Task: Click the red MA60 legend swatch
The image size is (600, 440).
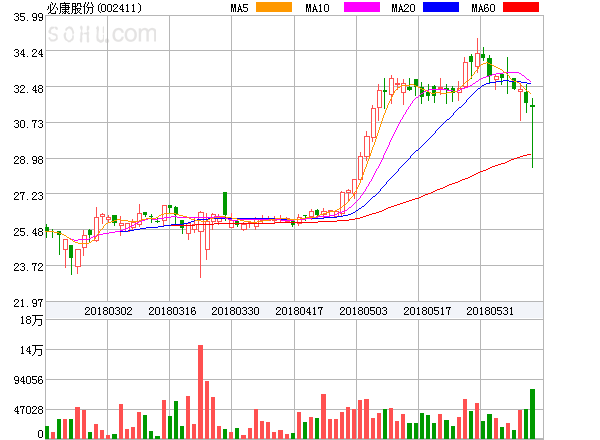Action: pos(521,7)
